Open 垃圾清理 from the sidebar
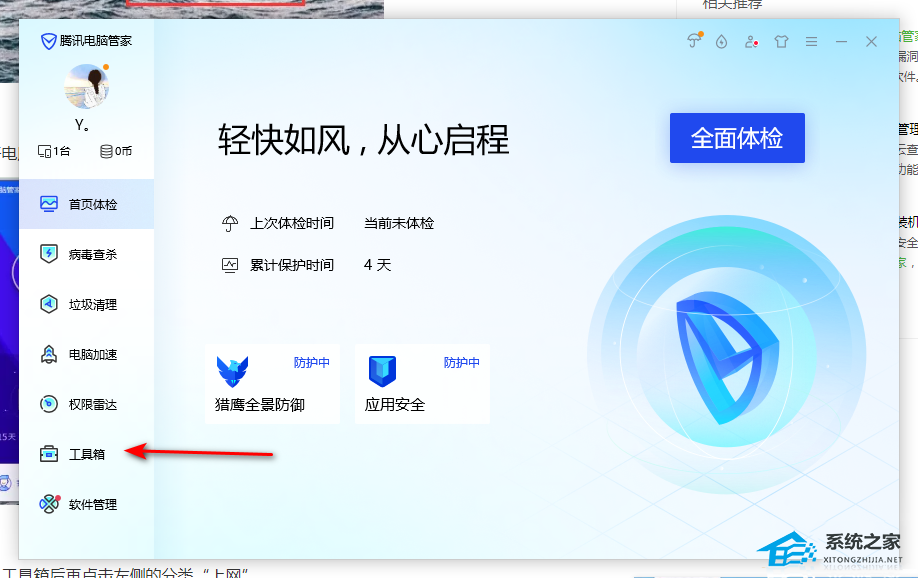The image size is (918, 578). coord(87,305)
